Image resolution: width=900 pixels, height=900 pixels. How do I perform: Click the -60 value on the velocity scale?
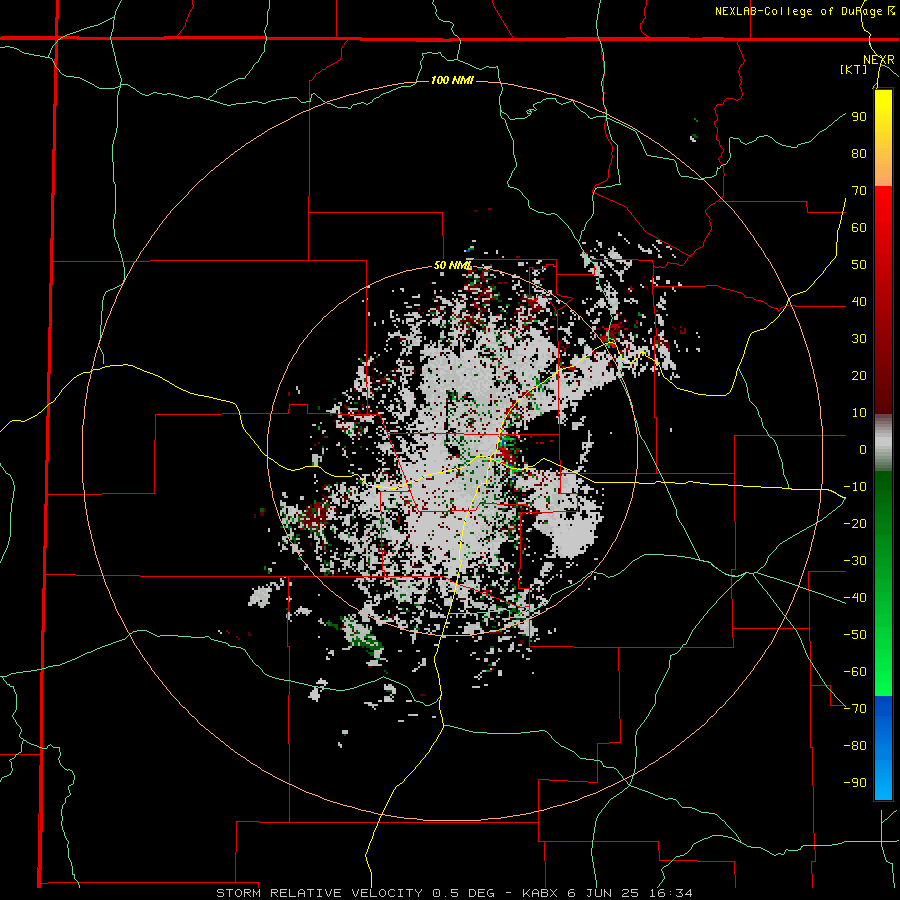[x=855, y=672]
